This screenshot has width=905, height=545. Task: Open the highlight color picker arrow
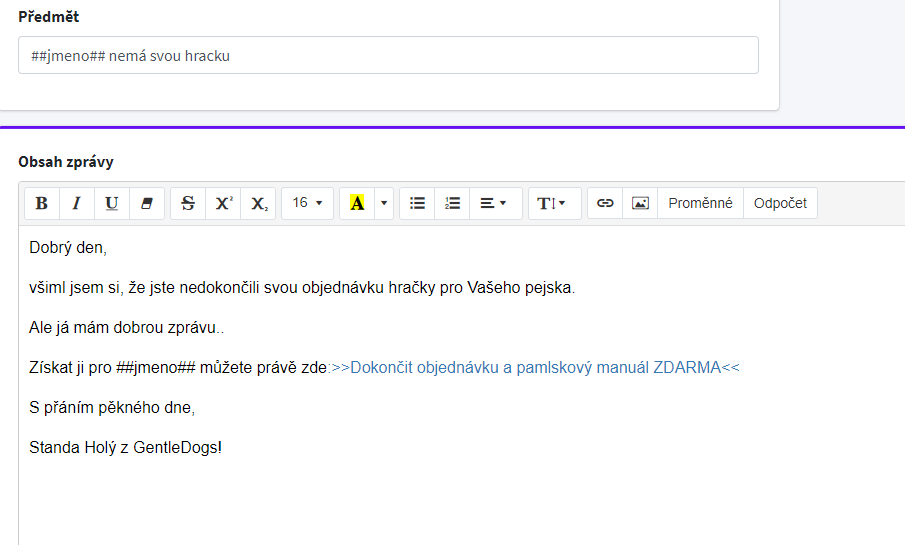click(x=384, y=203)
